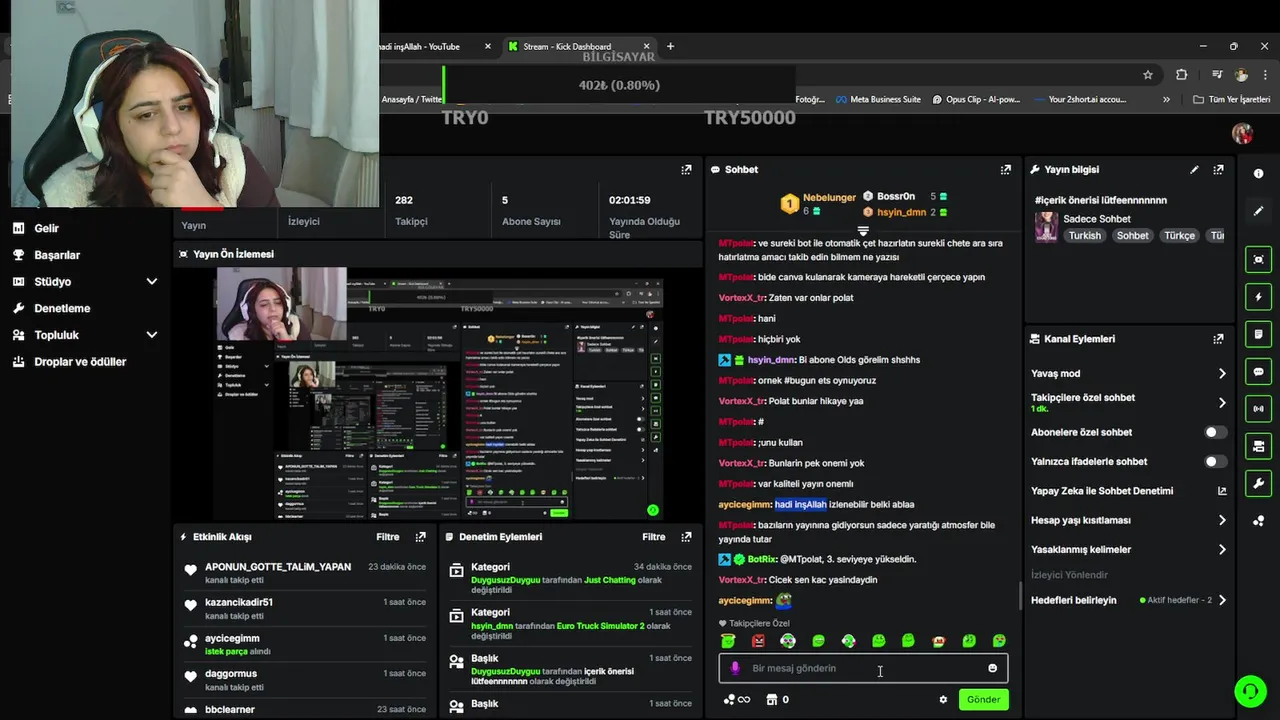Expand Takipçilere özel sohbet settings
The image size is (1280, 720).
pos(1221,403)
